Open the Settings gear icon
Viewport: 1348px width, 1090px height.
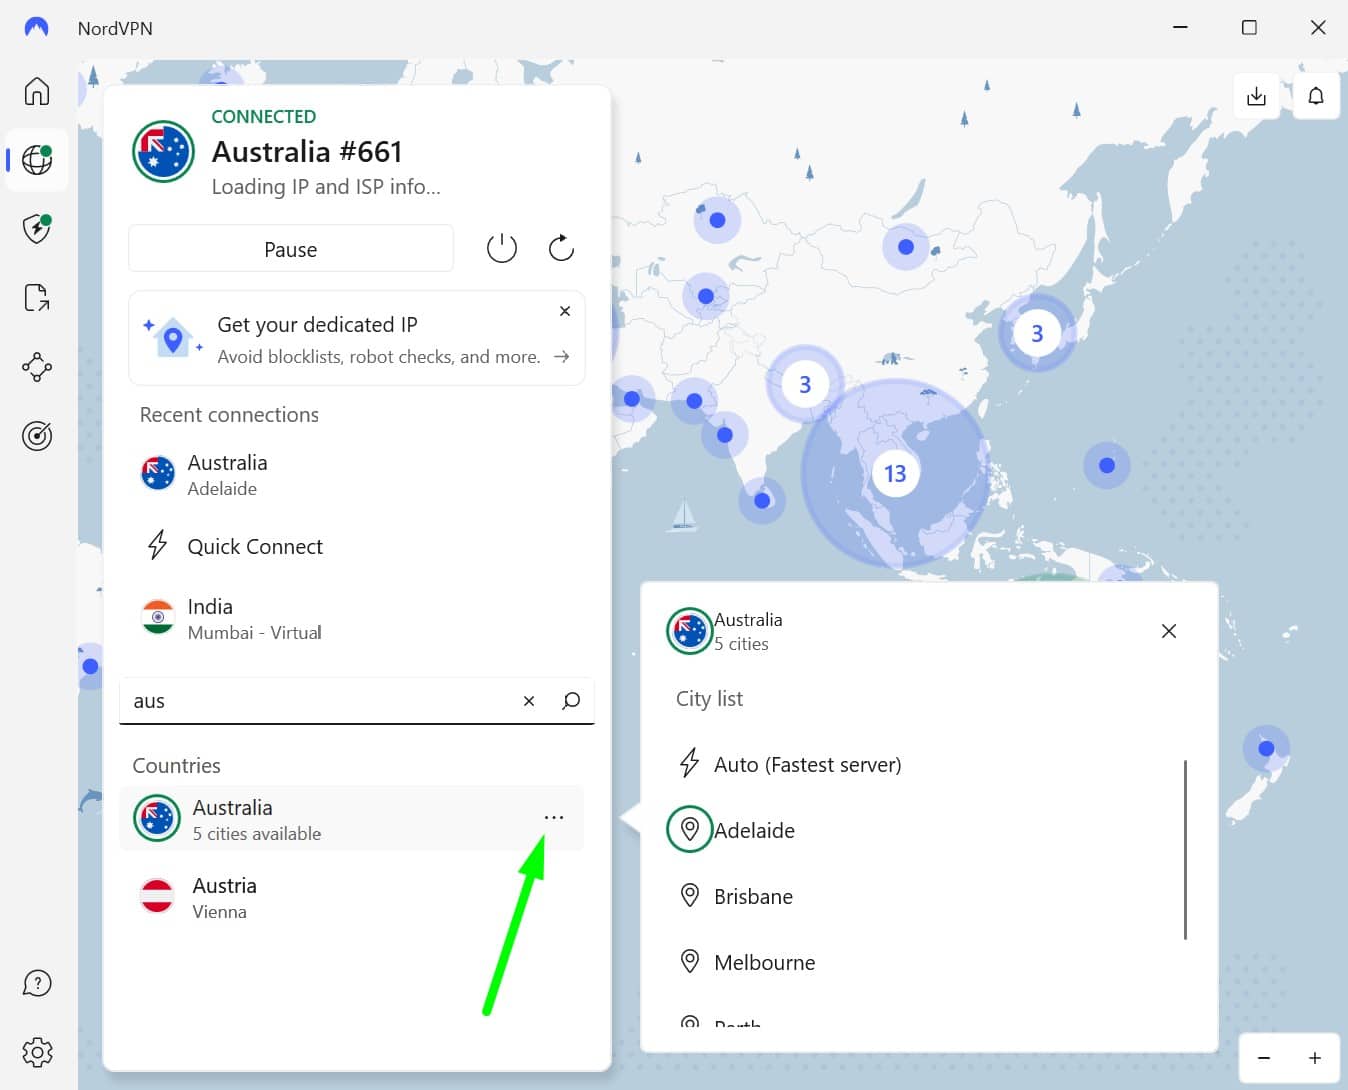(37, 1052)
